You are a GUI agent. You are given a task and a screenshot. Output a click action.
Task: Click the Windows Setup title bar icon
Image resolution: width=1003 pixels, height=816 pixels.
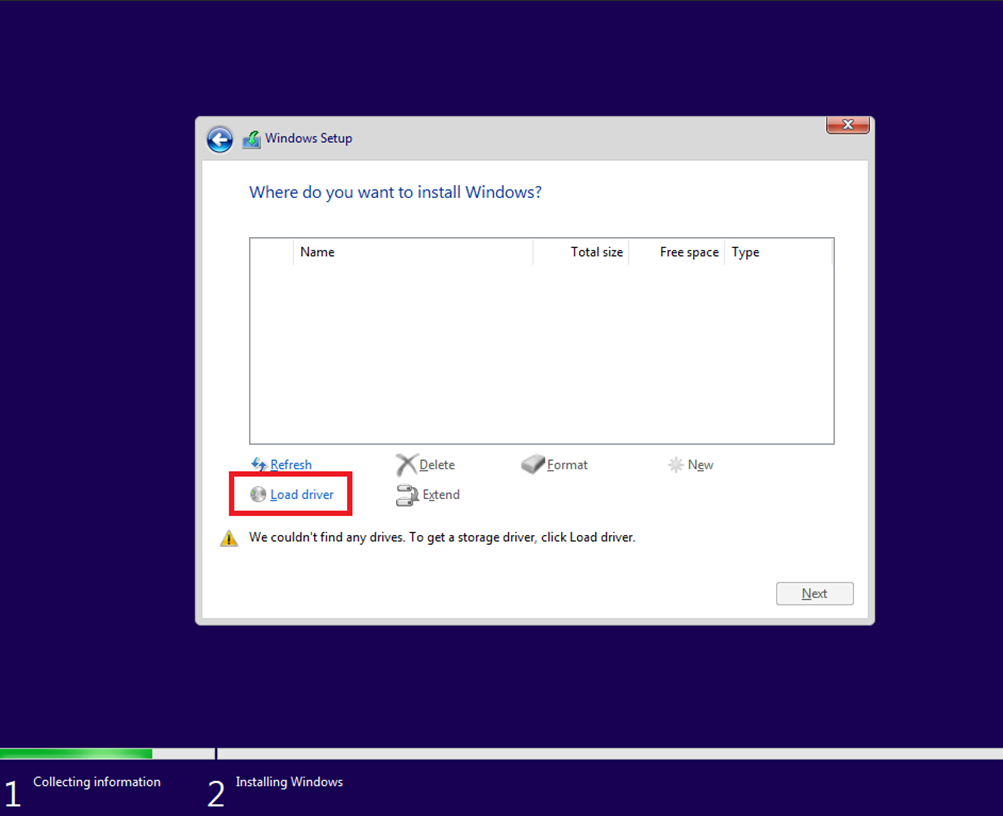pyautogui.click(x=252, y=140)
